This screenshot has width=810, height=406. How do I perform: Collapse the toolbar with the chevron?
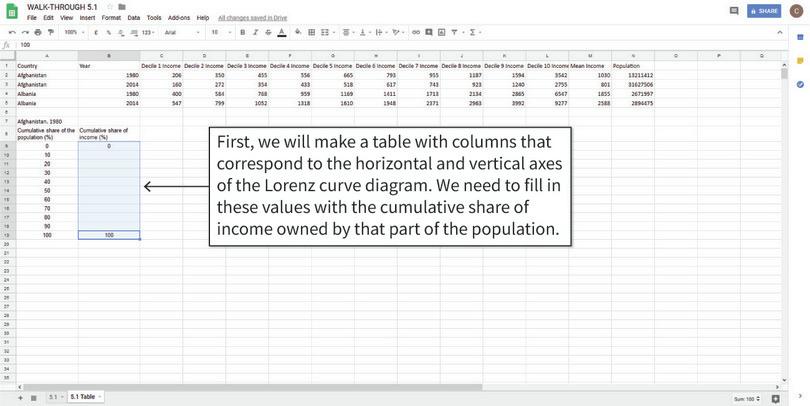click(x=780, y=32)
